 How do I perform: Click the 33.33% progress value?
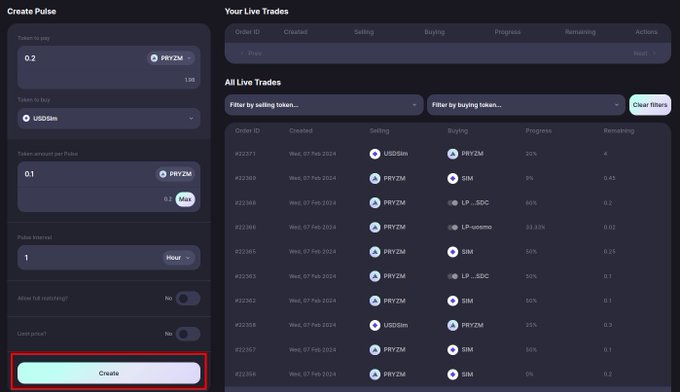coord(535,227)
